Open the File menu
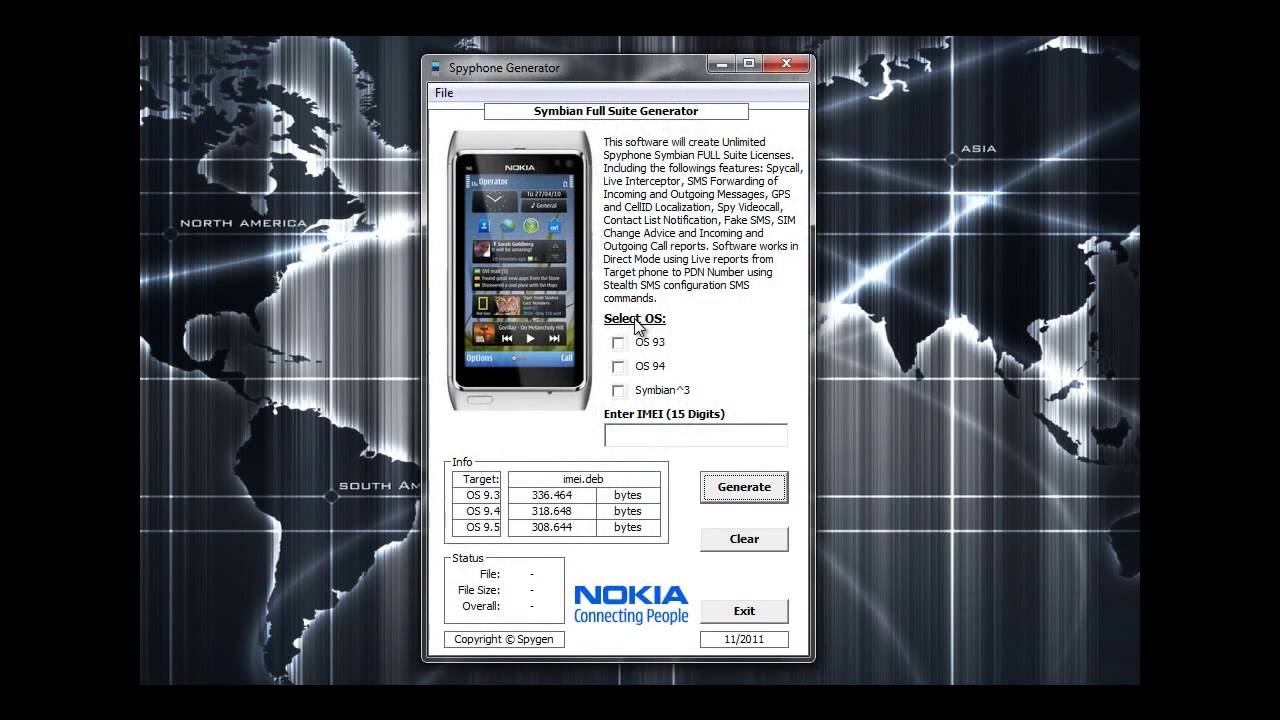 click(444, 93)
